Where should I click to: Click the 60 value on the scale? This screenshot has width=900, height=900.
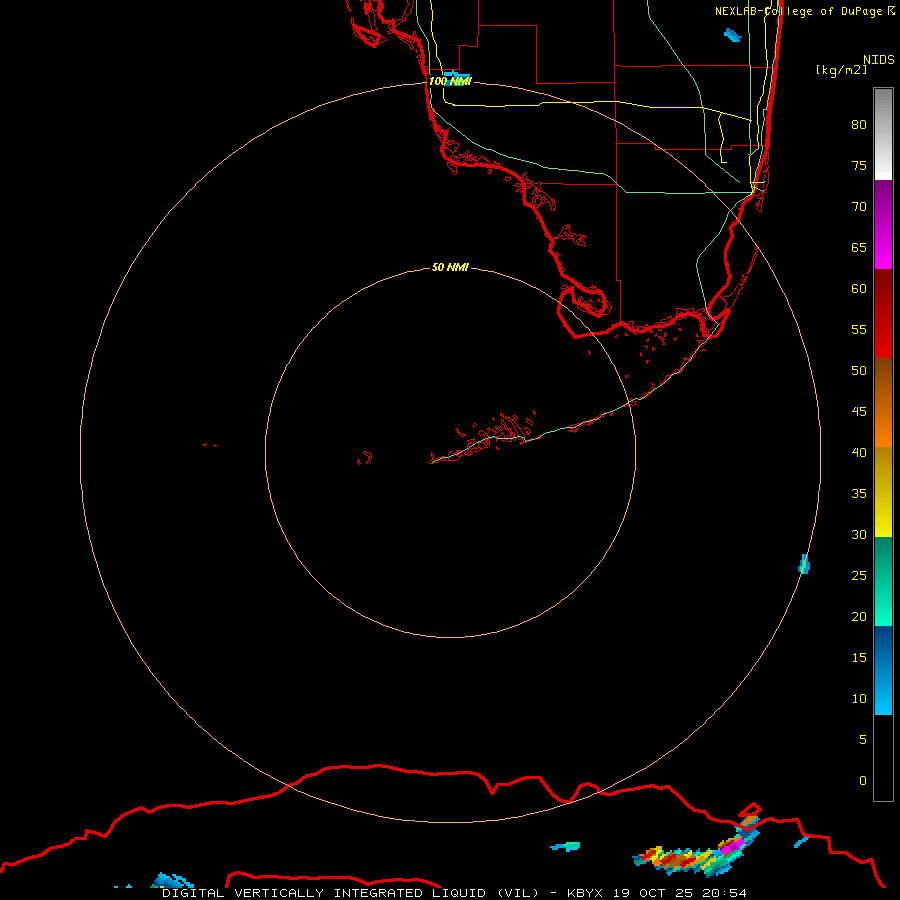tap(859, 289)
